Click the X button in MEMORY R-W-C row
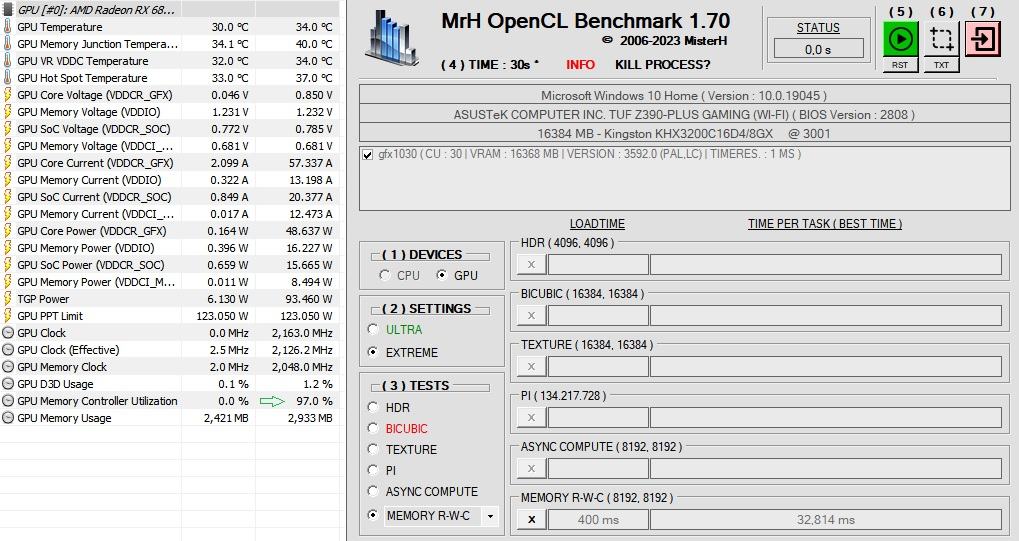Image resolution: width=1019 pixels, height=541 pixels. pyautogui.click(x=531, y=520)
